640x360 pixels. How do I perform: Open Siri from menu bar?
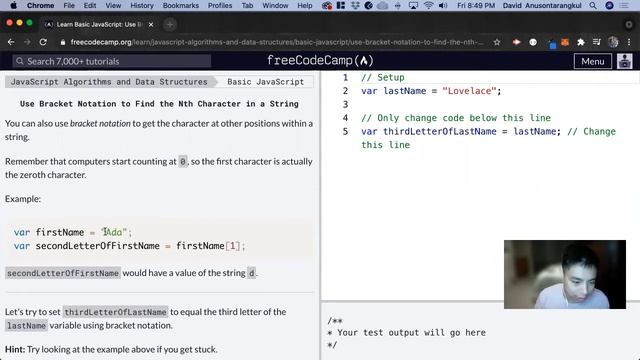click(609, 5)
